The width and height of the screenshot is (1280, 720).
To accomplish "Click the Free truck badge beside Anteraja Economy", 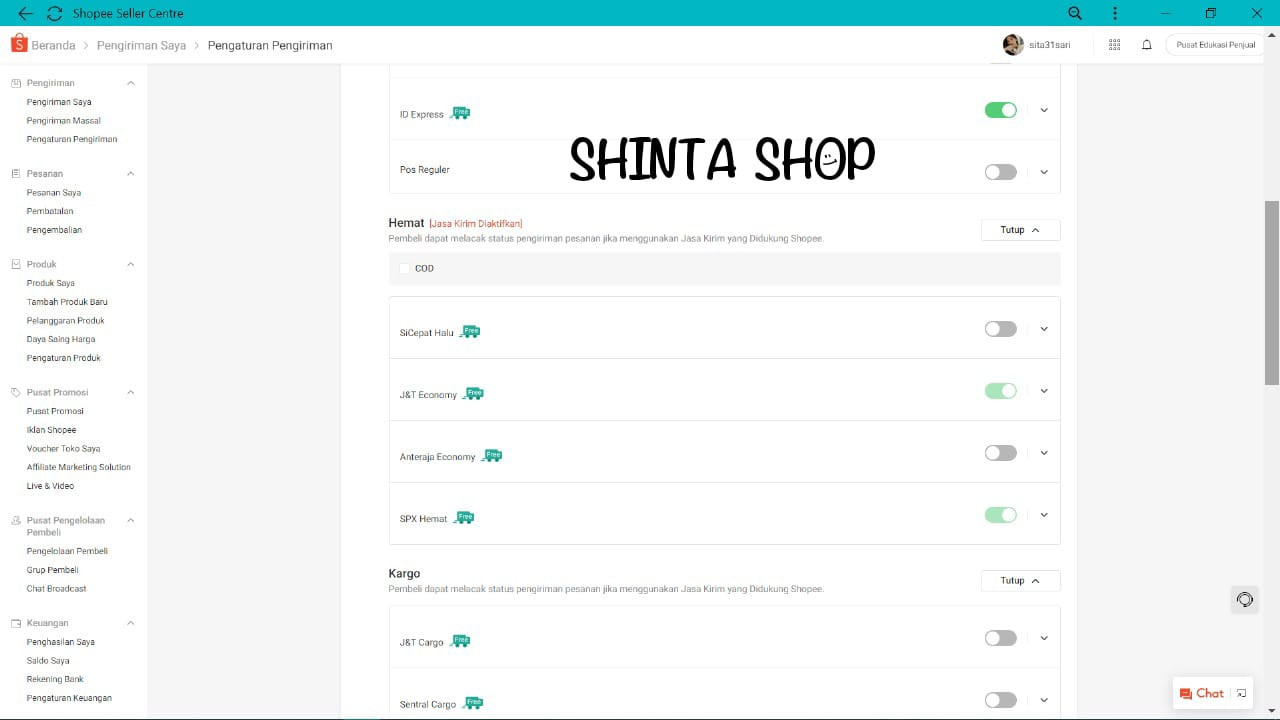I will pos(491,455).
